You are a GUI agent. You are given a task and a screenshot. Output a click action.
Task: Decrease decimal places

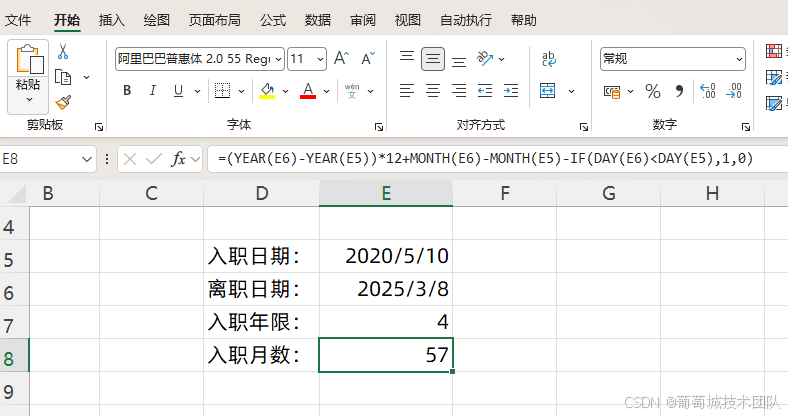(x=734, y=91)
